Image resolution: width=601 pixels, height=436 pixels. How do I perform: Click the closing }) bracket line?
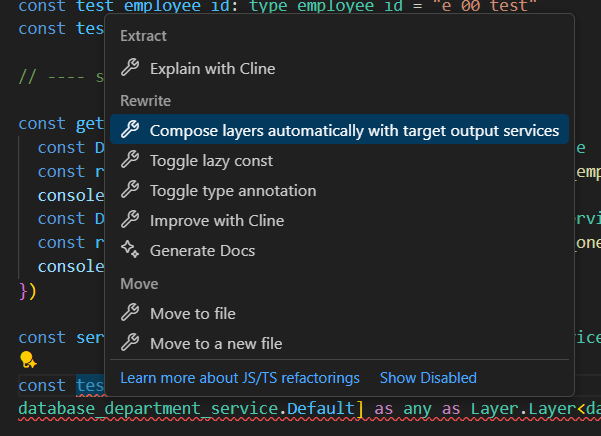pos(27,291)
